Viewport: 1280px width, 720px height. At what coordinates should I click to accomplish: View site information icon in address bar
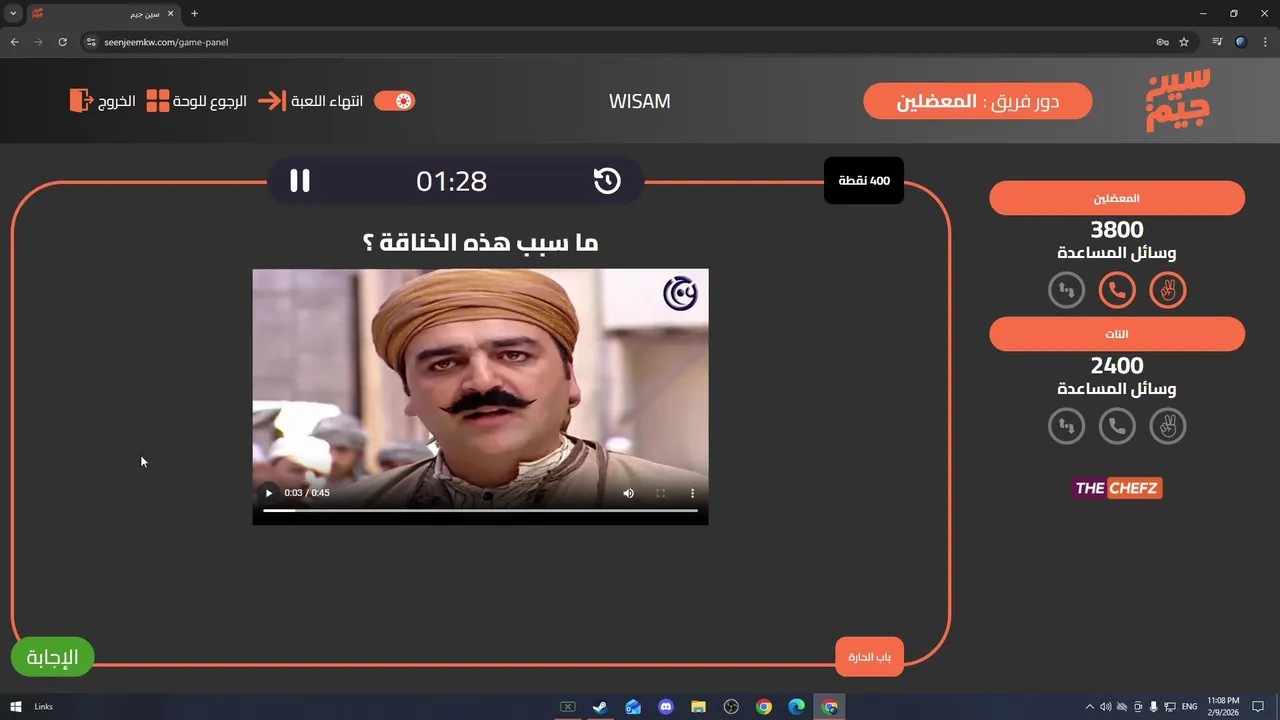tap(91, 42)
